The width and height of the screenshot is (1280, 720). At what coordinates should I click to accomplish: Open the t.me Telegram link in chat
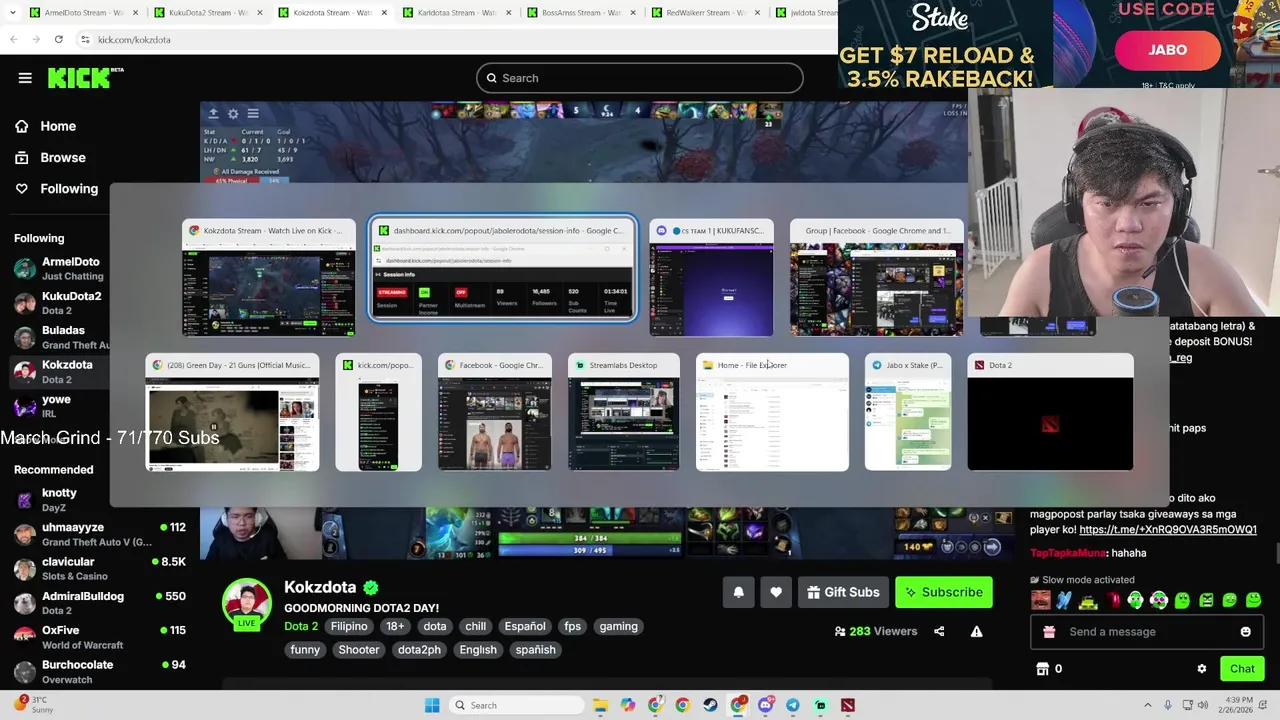(1168, 529)
